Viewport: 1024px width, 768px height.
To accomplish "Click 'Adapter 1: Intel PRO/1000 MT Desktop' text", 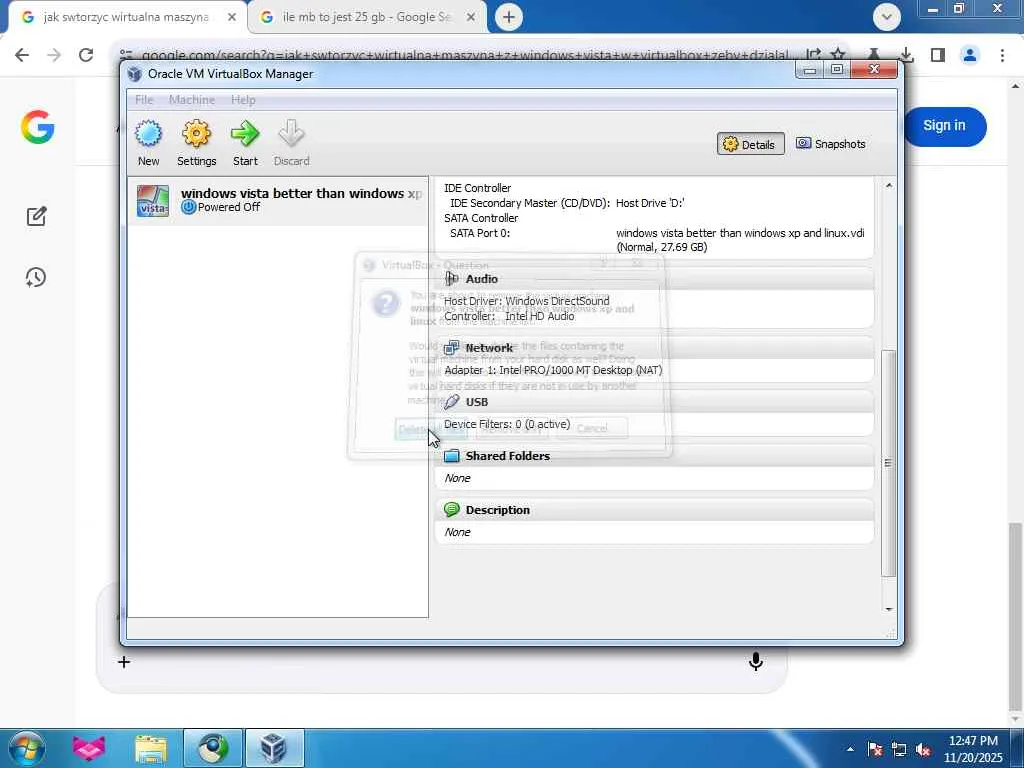I will tap(553, 370).
